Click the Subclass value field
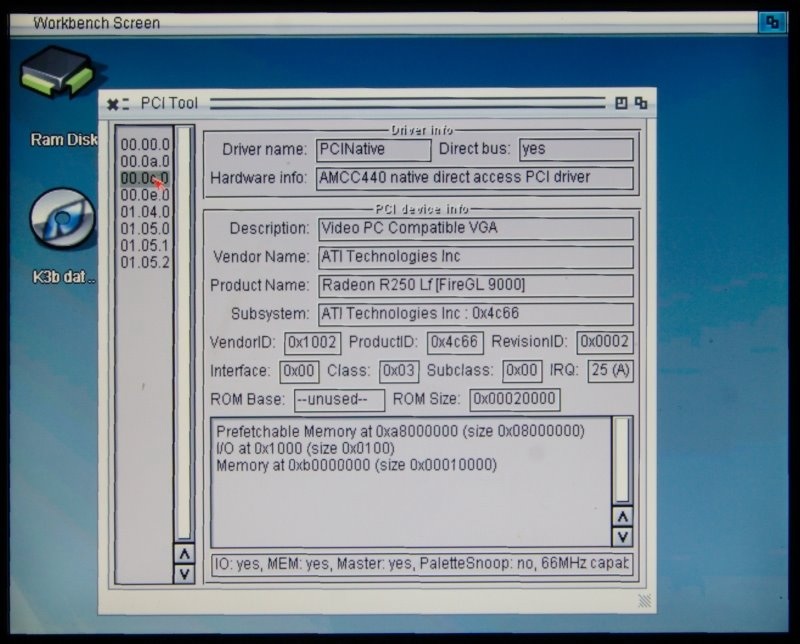 [x=522, y=371]
